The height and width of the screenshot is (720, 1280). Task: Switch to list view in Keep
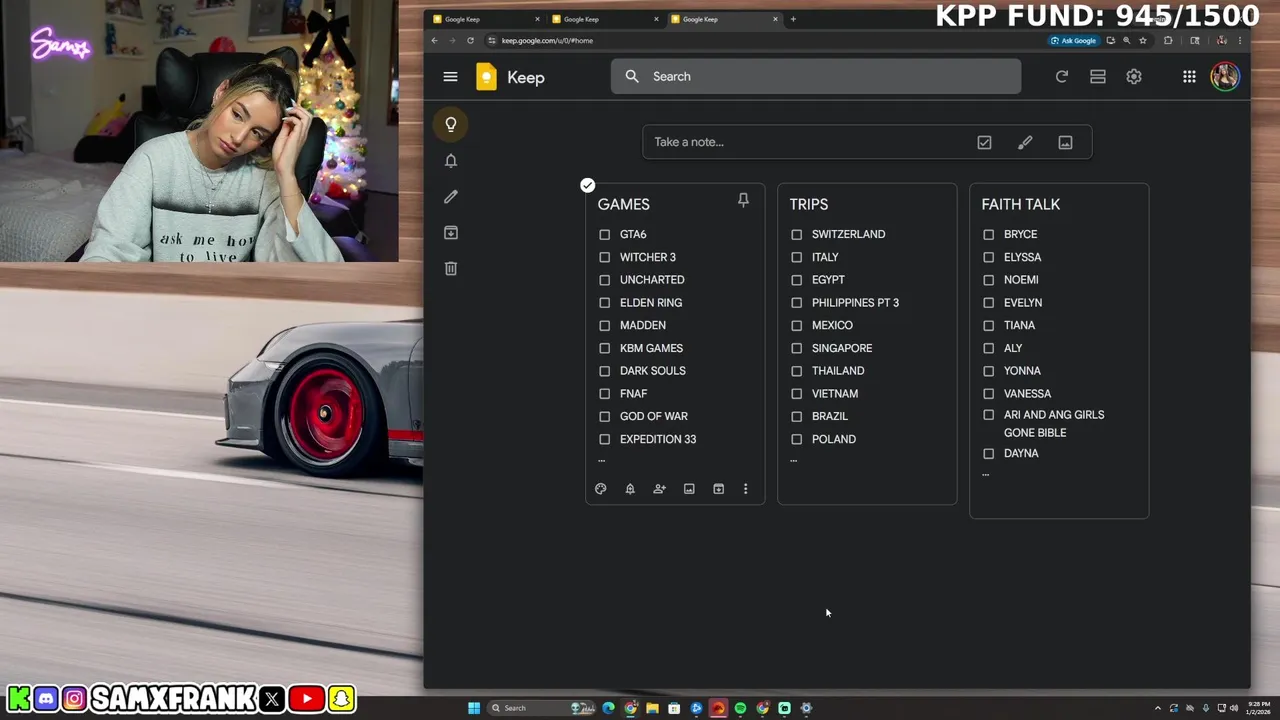tap(1097, 77)
